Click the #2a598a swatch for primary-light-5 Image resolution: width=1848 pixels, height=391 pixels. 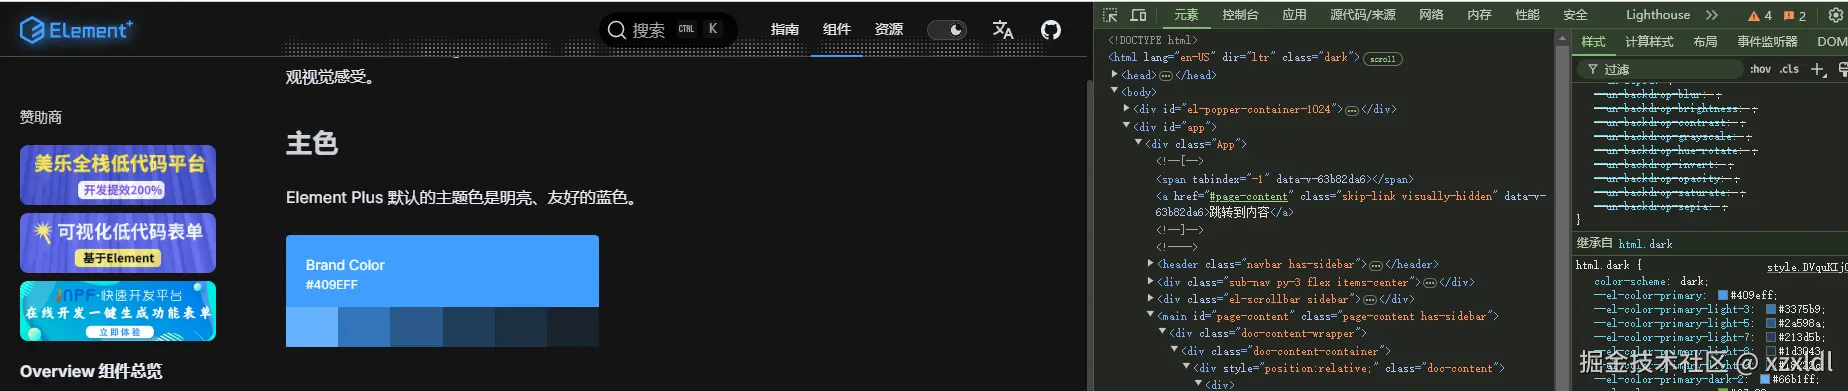point(1771,323)
